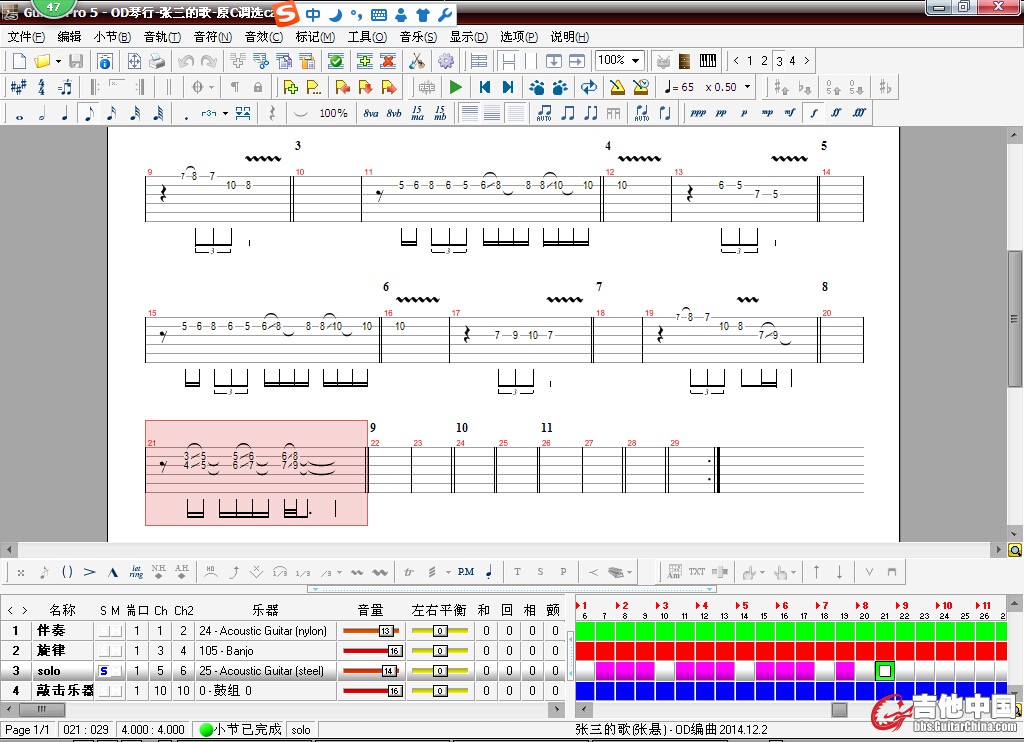The width and height of the screenshot is (1024, 742).
Task: Switch to track tab 4
Action: pos(792,61)
